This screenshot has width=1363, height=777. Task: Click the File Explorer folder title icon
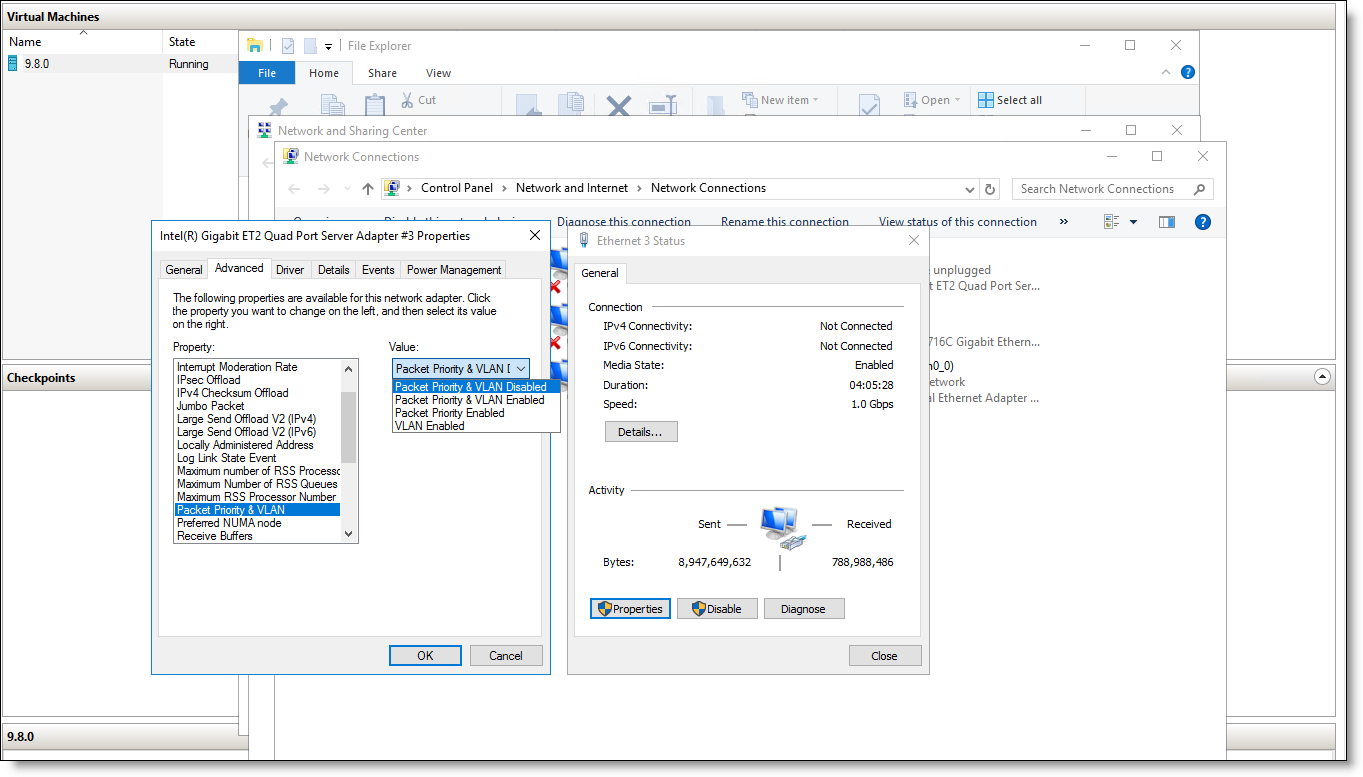[x=255, y=45]
